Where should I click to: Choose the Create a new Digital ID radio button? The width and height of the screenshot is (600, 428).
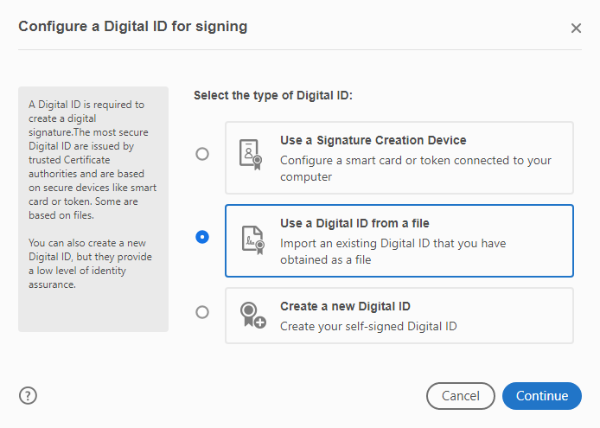pos(202,312)
